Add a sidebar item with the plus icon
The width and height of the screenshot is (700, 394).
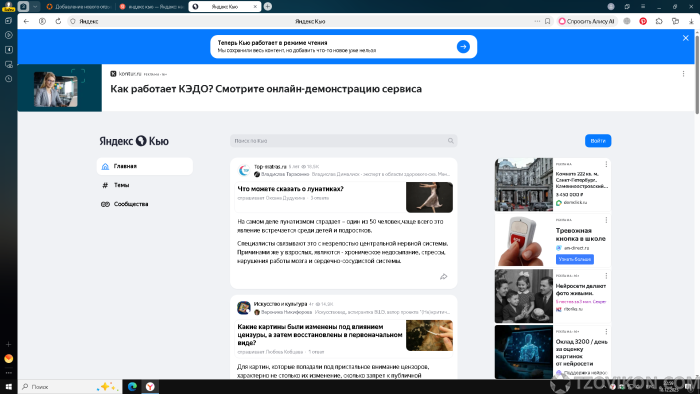coord(8,344)
